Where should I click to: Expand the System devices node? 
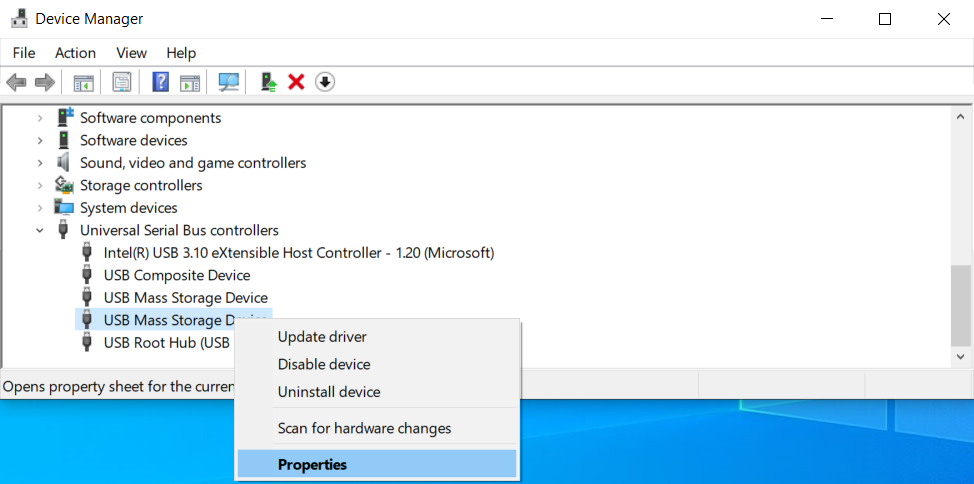coord(40,208)
